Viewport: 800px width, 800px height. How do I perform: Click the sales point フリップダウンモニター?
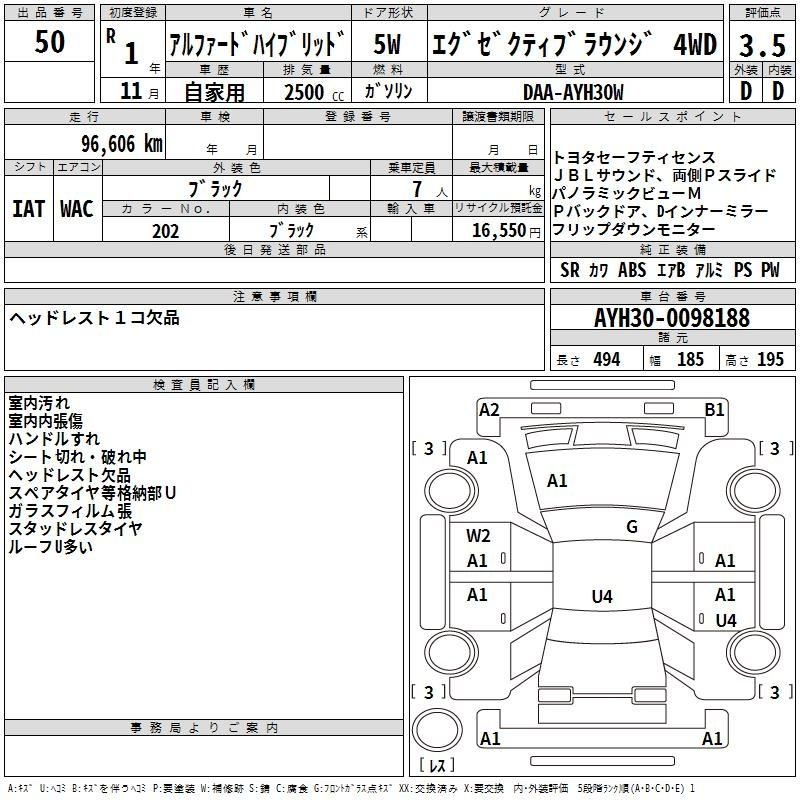(x=634, y=229)
